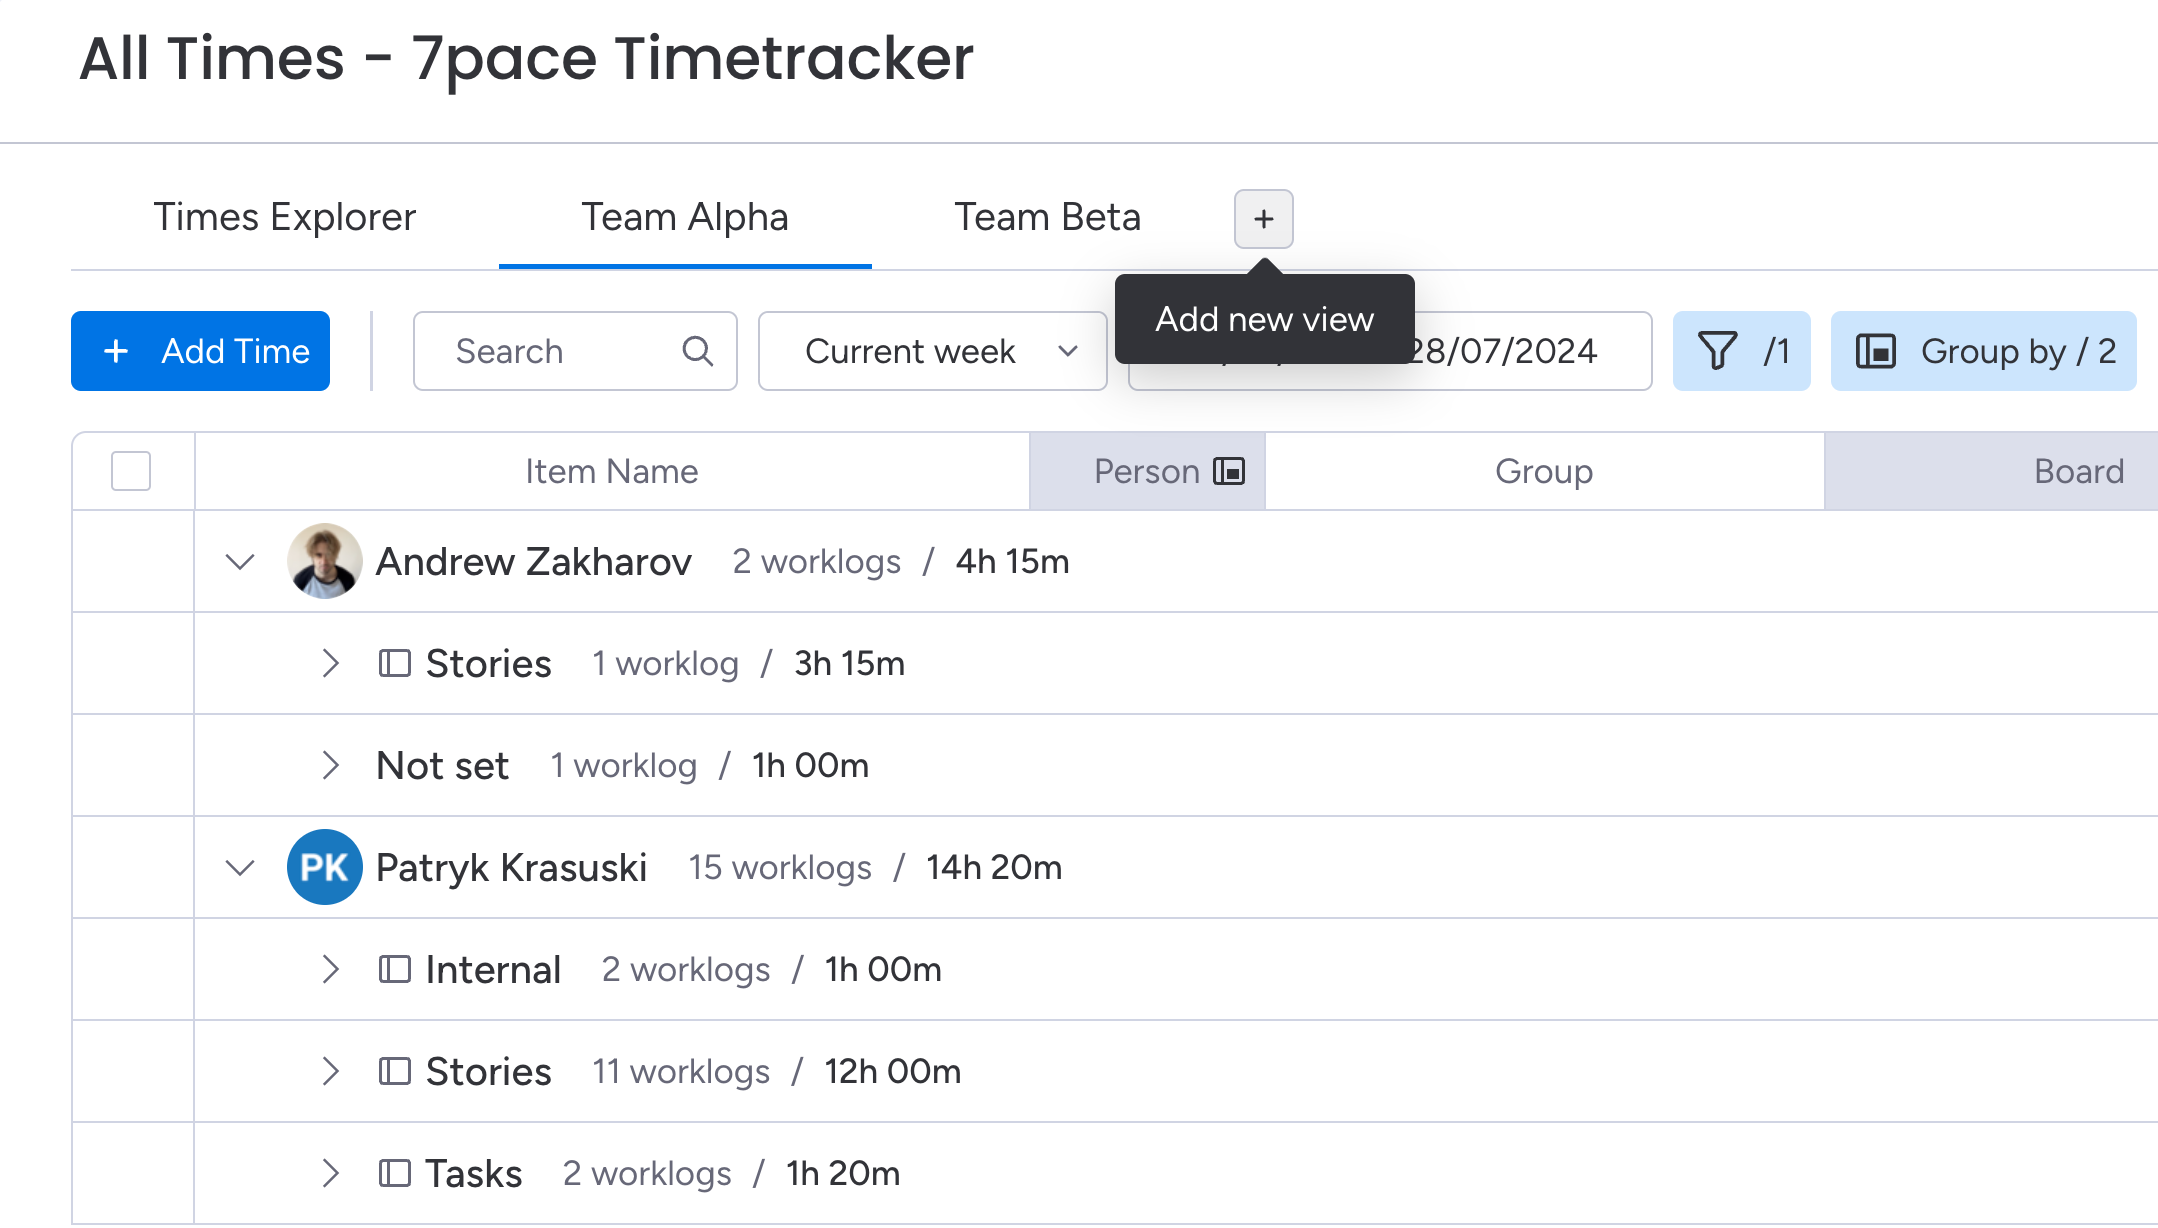Viewport: 2158px width, 1228px height.
Task: Select the Team Alpha tab
Action: pos(685,218)
